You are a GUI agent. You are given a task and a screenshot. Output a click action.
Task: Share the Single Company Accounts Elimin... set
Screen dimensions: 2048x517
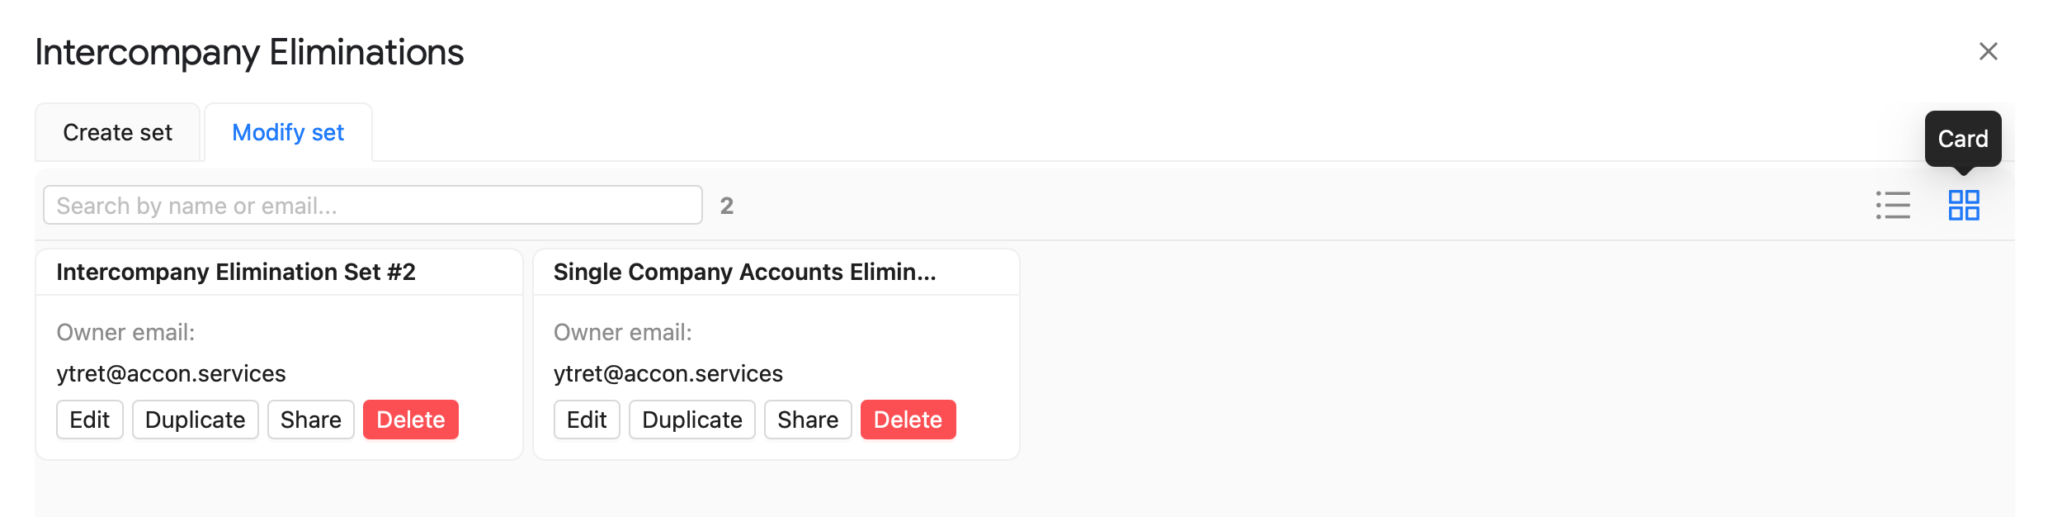tap(808, 419)
